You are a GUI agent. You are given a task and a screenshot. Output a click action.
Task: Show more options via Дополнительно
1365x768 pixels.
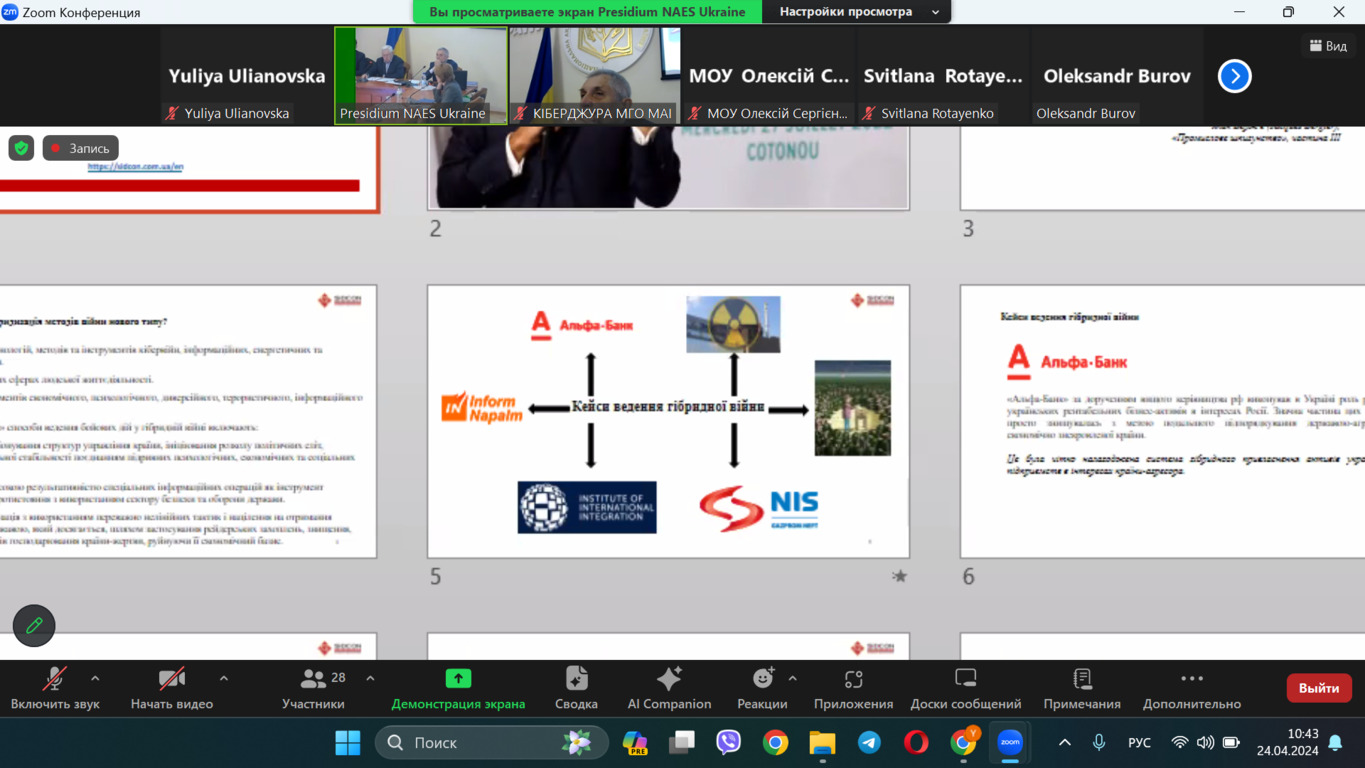point(1192,689)
